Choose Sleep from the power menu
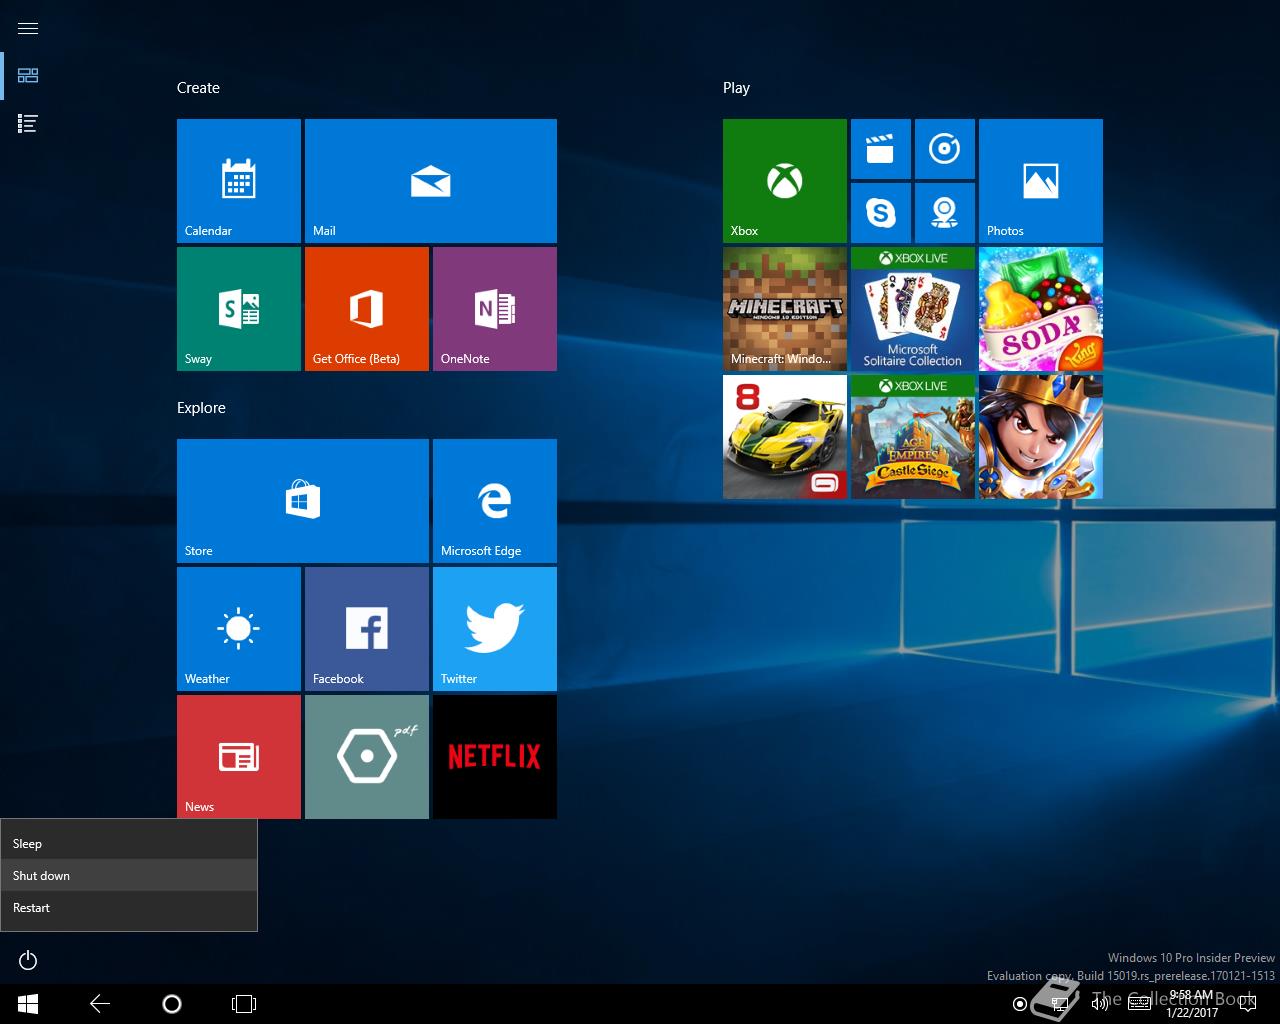1280x1024 pixels. [x=129, y=843]
